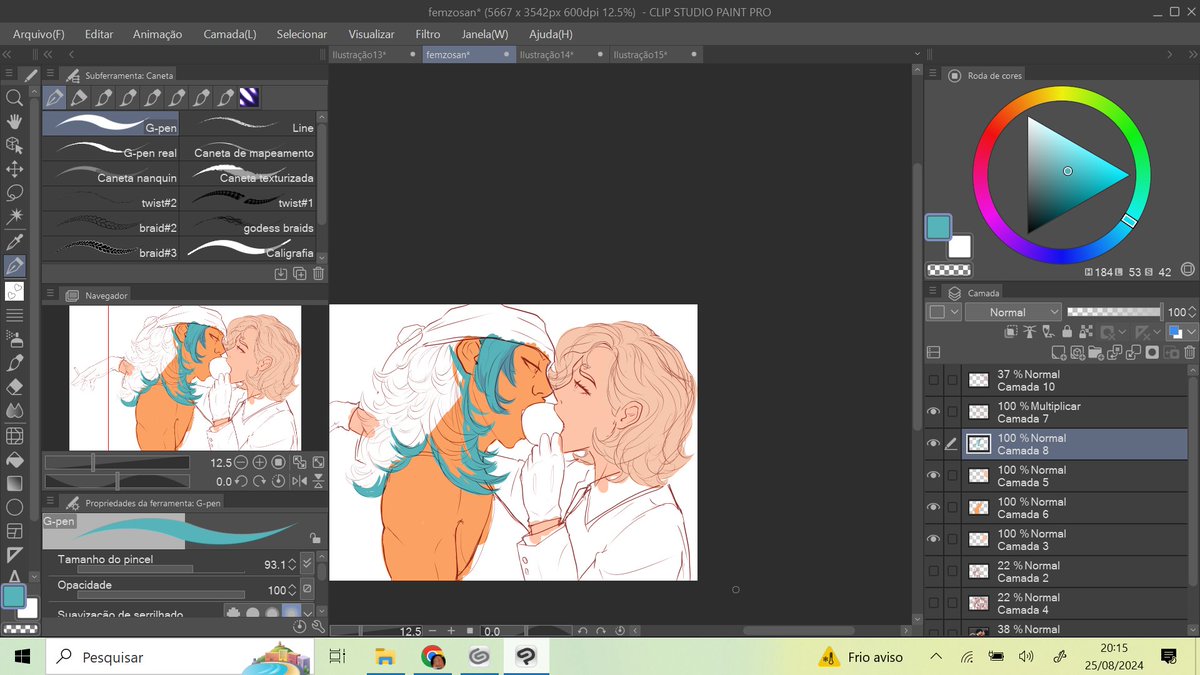Select the Blend tool
The width and height of the screenshot is (1200, 675).
[x=14, y=410]
